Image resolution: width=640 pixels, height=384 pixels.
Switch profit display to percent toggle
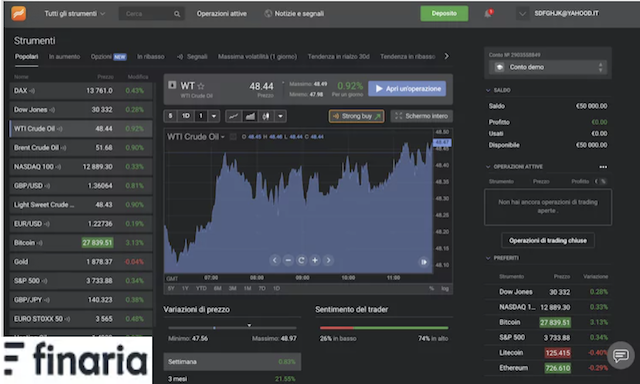click(603, 181)
